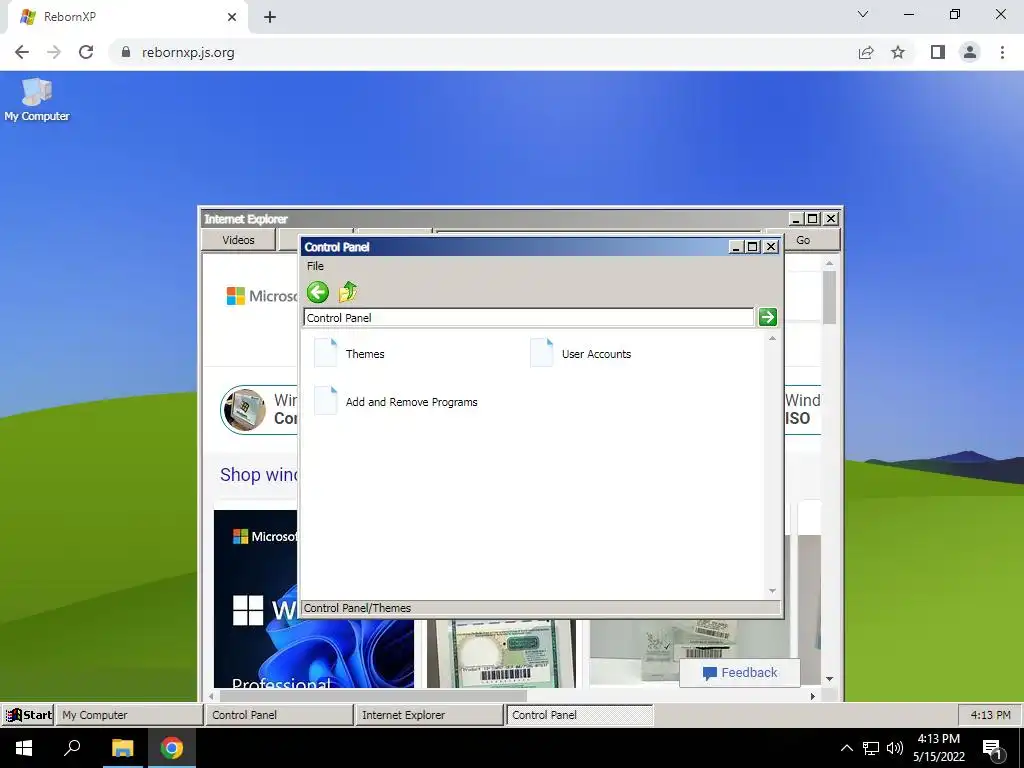
Task: Open File Explorer from the Windows taskbar
Action: 123,748
